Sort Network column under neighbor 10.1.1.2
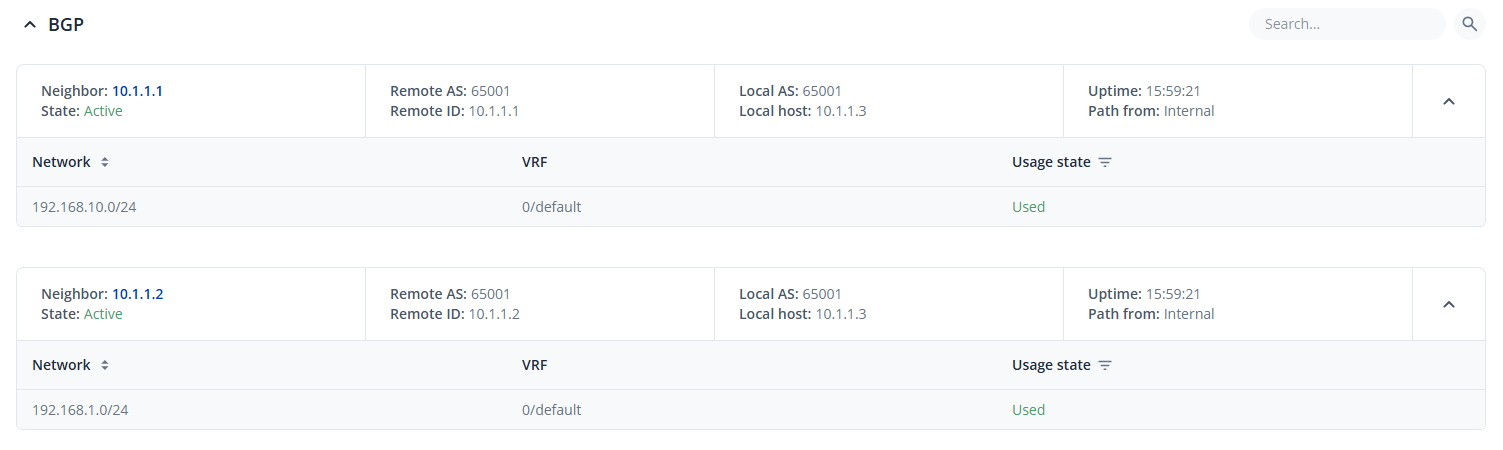Viewport: 1503px width, 450px height. click(x=104, y=365)
